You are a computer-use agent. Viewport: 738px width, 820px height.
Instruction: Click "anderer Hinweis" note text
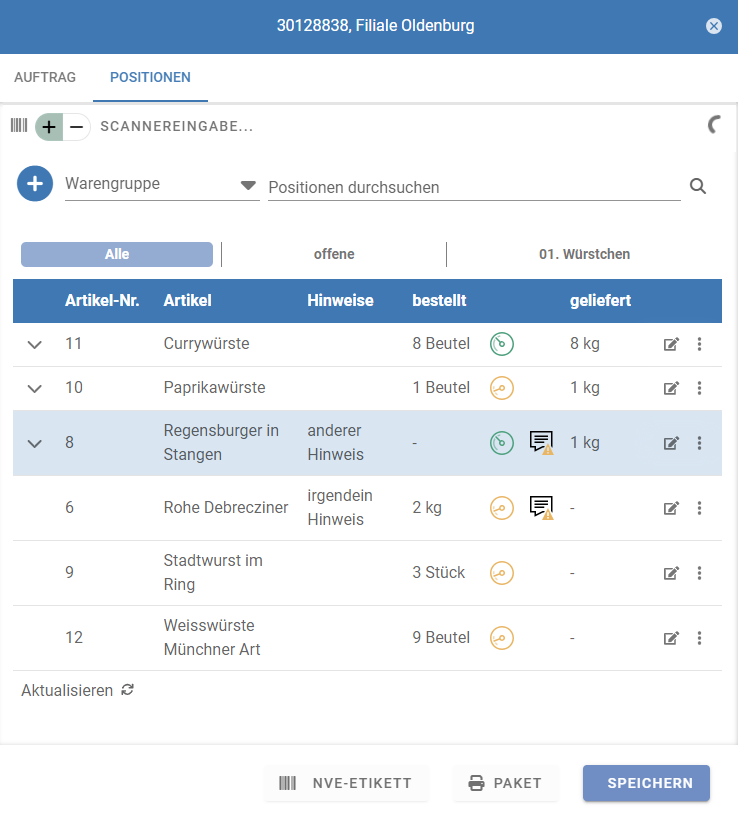[x=335, y=442]
